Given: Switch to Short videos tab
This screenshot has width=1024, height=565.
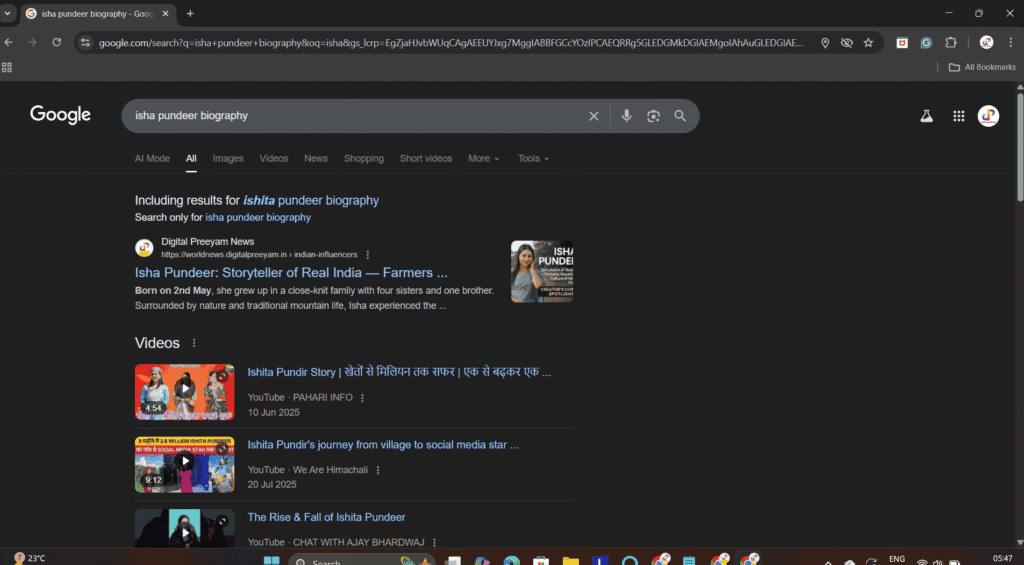Looking at the screenshot, I should [x=426, y=159].
